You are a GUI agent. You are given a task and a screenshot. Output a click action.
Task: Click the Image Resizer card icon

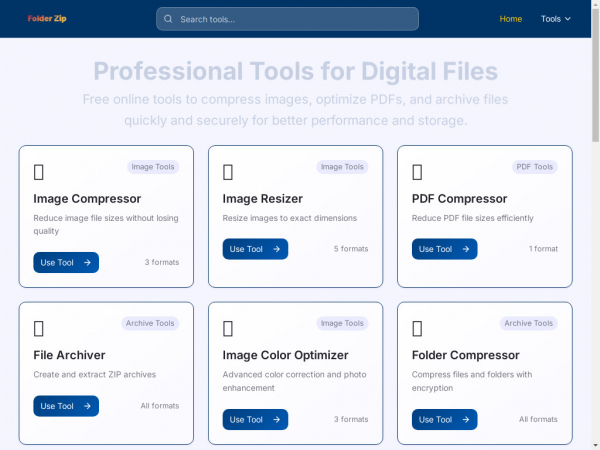pyautogui.click(x=228, y=172)
